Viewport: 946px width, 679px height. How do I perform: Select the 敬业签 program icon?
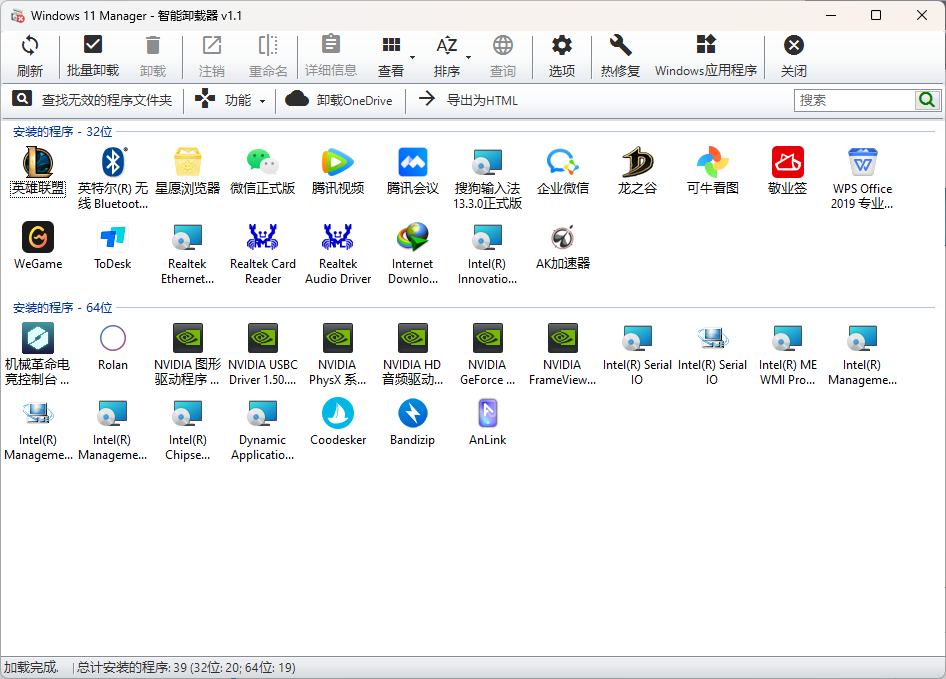coord(787,163)
